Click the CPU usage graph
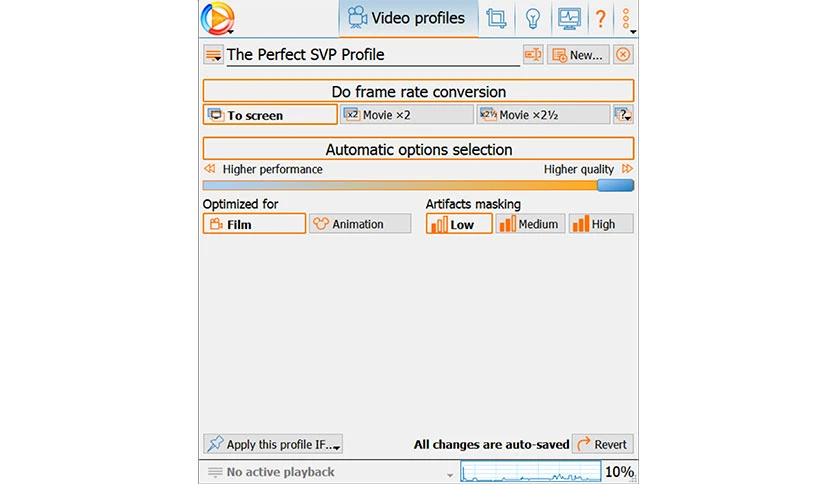This screenshot has height=484, width=836. (530, 472)
